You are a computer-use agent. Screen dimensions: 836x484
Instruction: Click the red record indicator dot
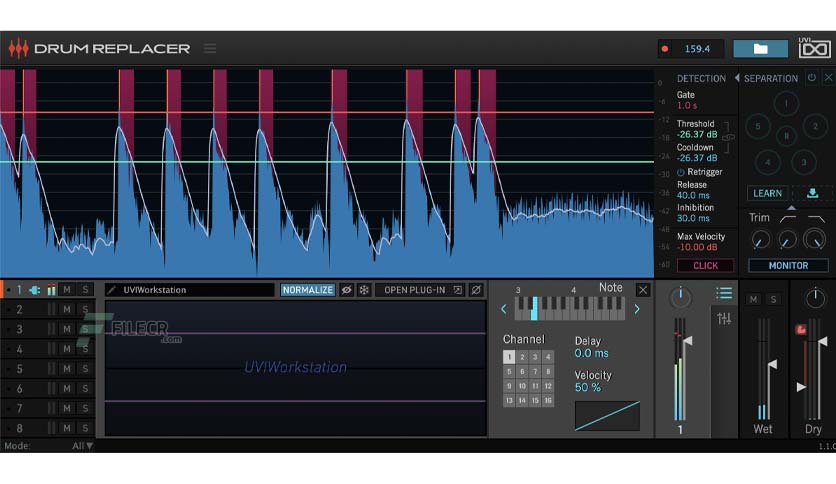pyautogui.click(x=665, y=49)
